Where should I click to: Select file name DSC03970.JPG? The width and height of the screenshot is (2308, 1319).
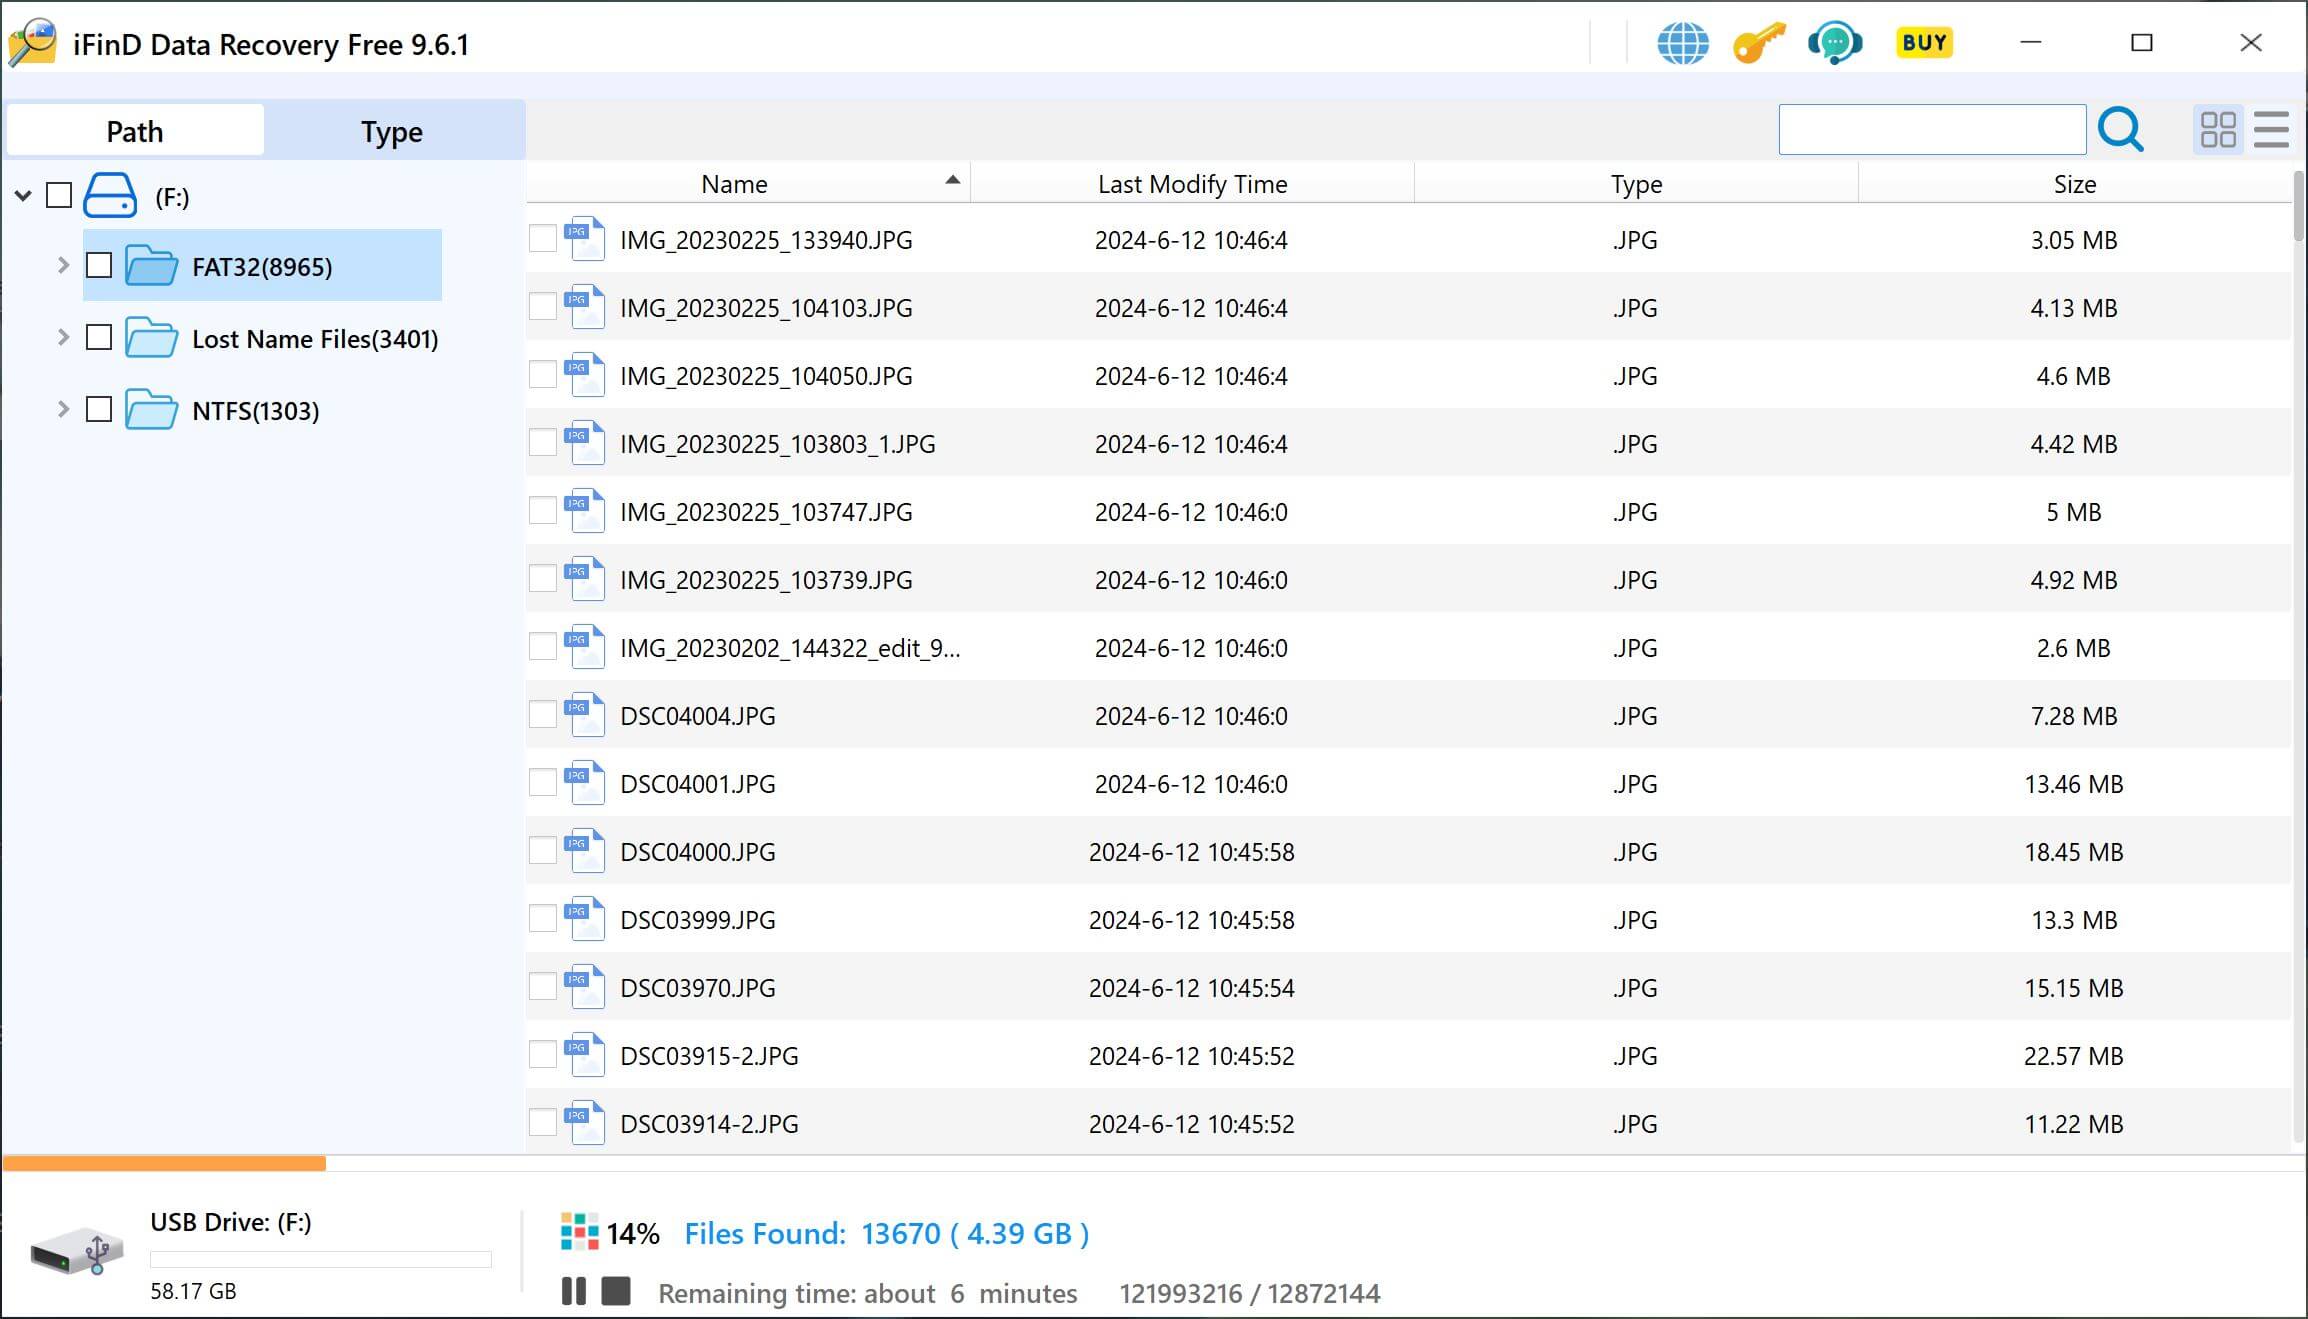point(698,988)
